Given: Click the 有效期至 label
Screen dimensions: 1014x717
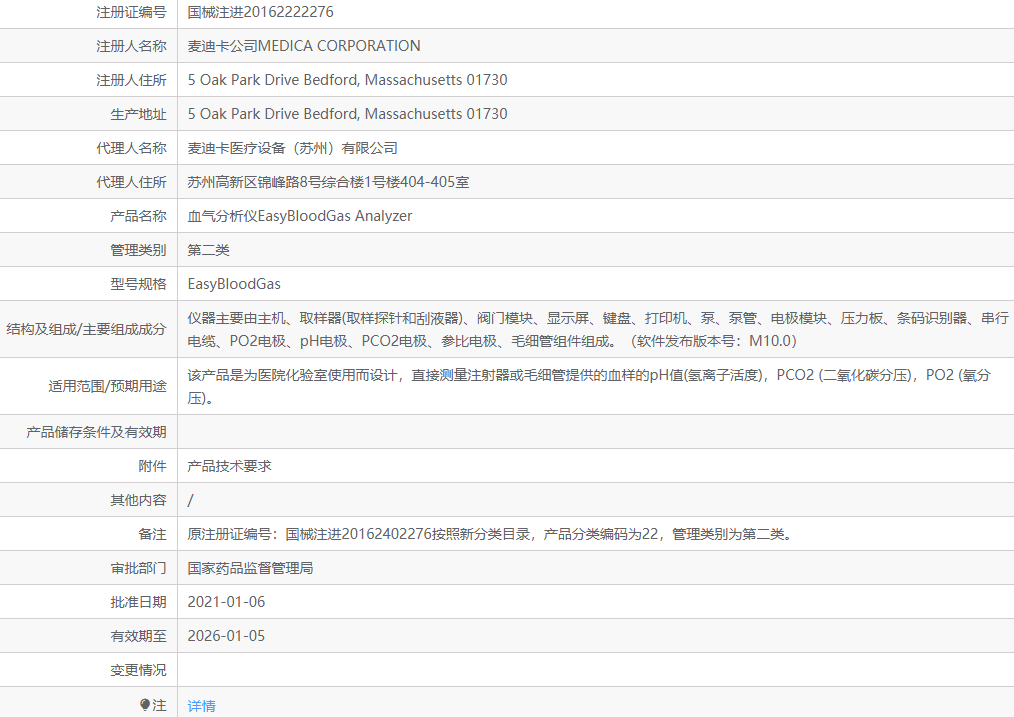Looking at the screenshot, I should pyautogui.click(x=138, y=636).
